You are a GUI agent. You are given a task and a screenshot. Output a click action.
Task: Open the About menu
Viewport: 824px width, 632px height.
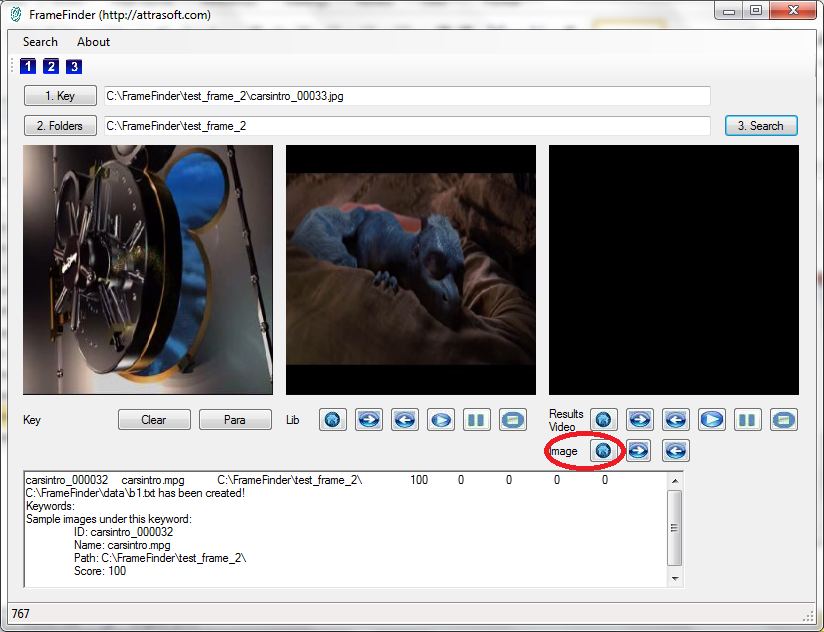(x=94, y=42)
